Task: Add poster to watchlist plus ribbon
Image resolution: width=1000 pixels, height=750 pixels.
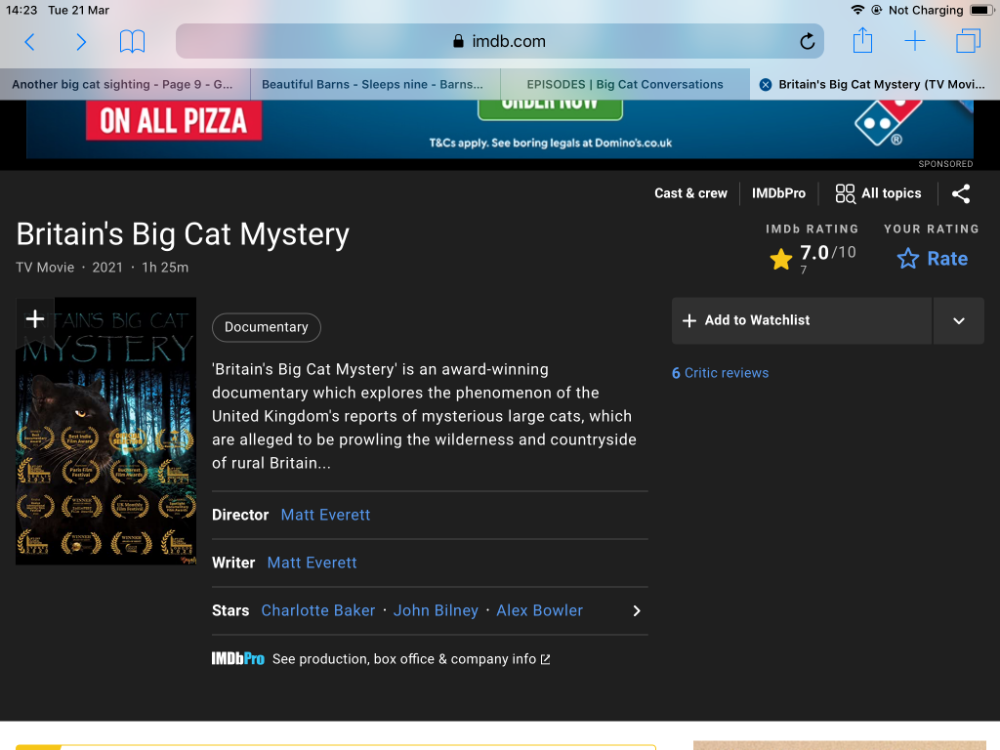Action: click(x=35, y=318)
